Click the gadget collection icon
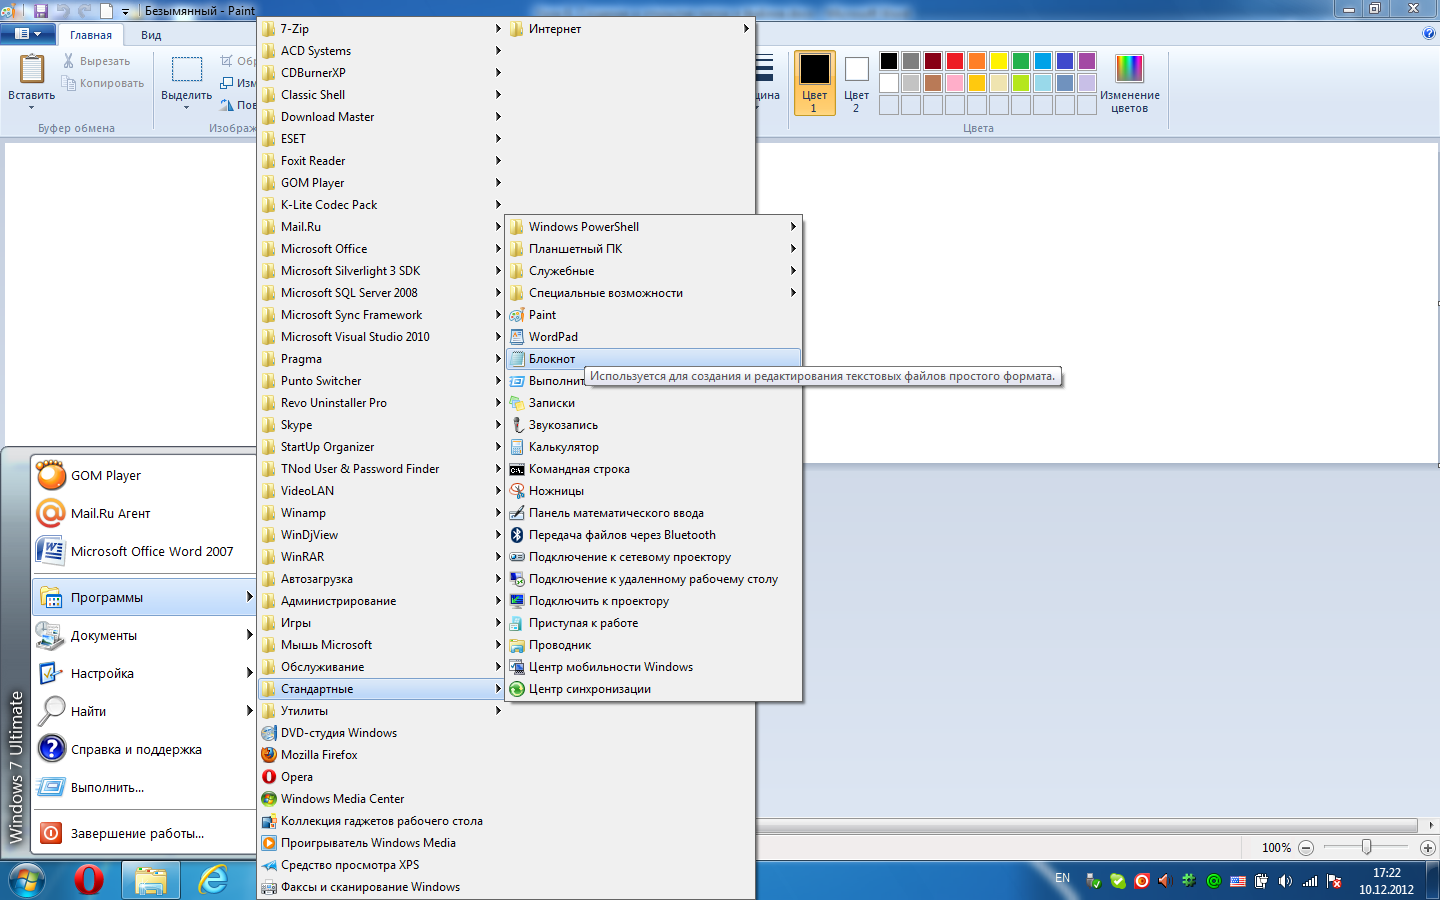The image size is (1440, 900). coord(269,821)
